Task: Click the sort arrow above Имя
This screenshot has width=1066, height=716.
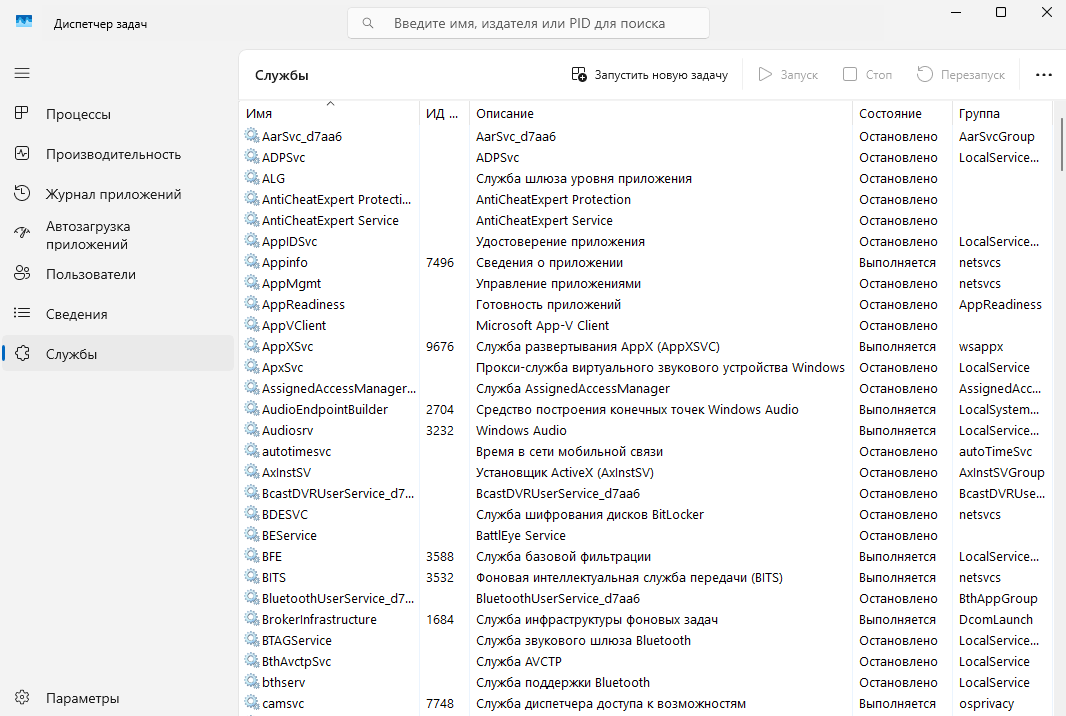Action: (330, 103)
